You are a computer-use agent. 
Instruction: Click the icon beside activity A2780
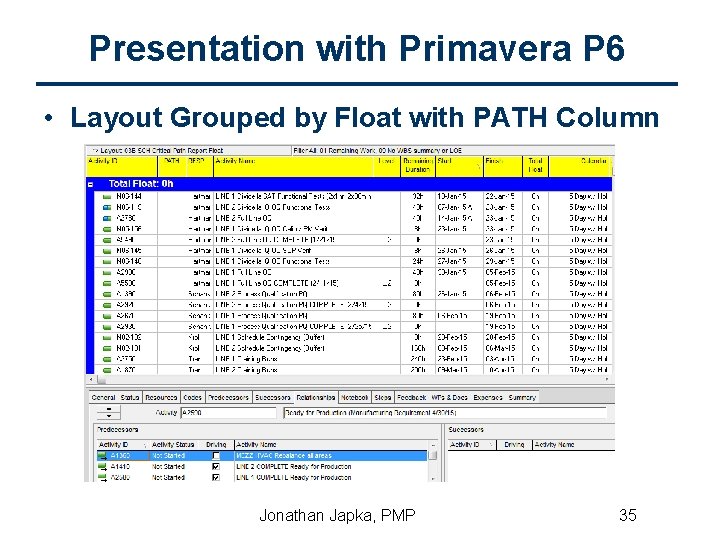107,219
